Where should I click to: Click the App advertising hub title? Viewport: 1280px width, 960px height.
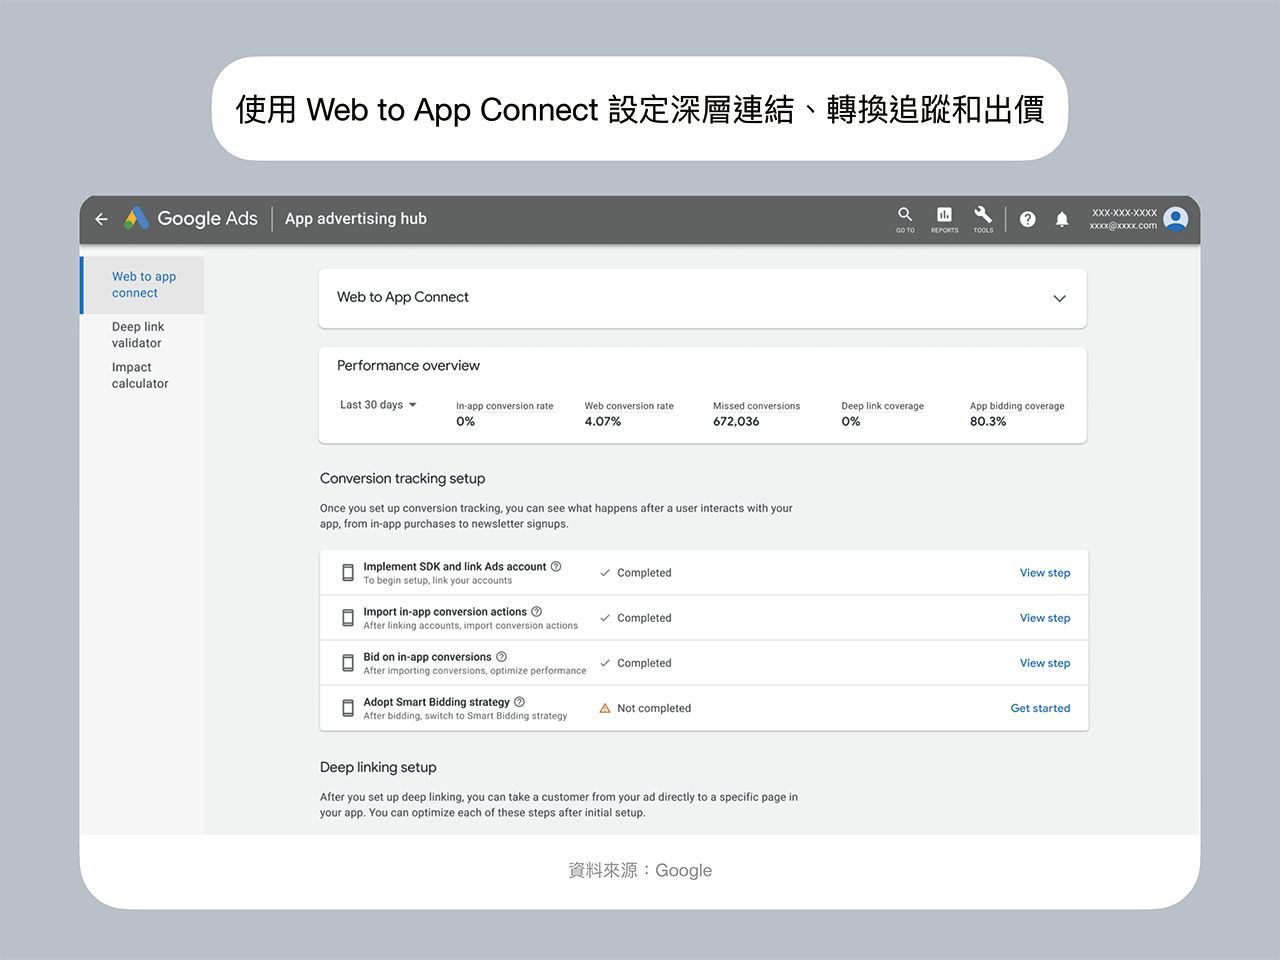pos(356,219)
